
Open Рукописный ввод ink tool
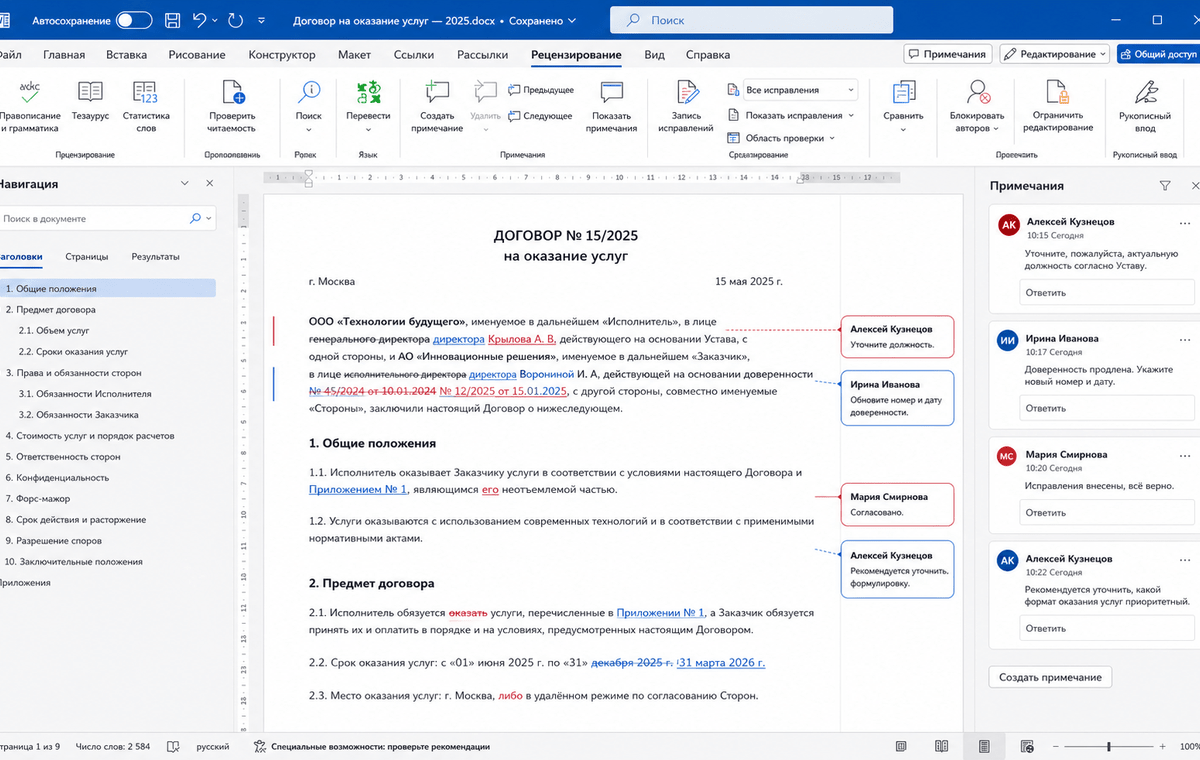coord(1145,108)
